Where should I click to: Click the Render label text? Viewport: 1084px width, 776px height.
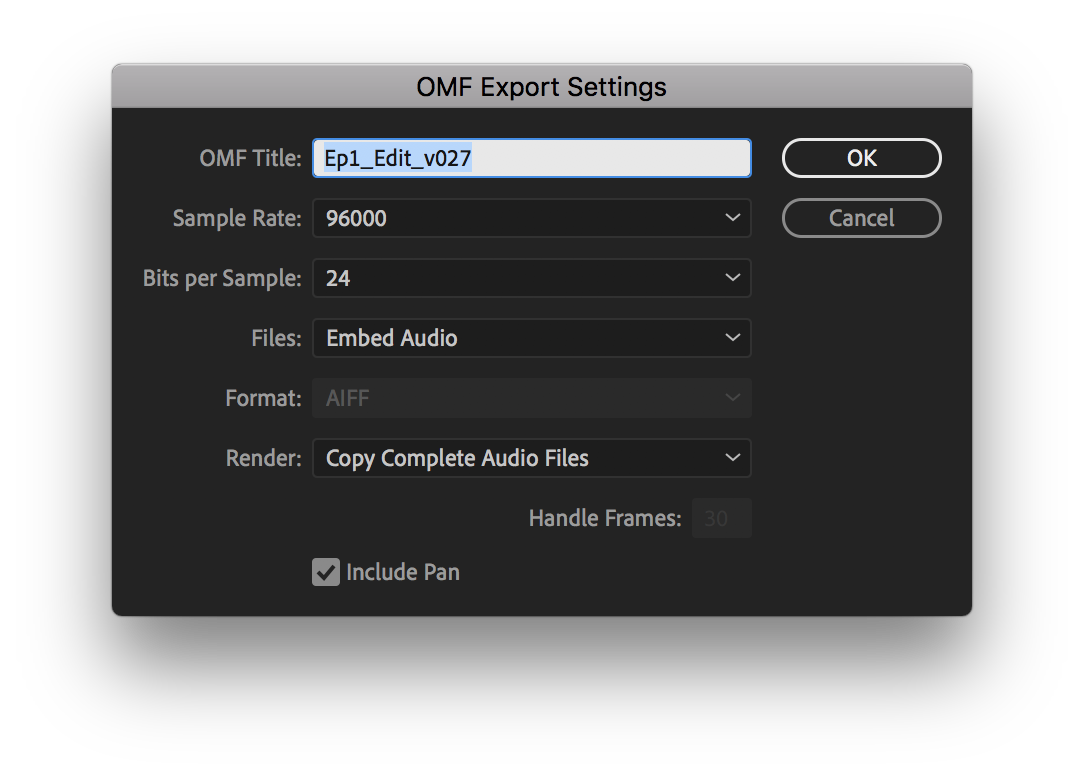point(263,458)
